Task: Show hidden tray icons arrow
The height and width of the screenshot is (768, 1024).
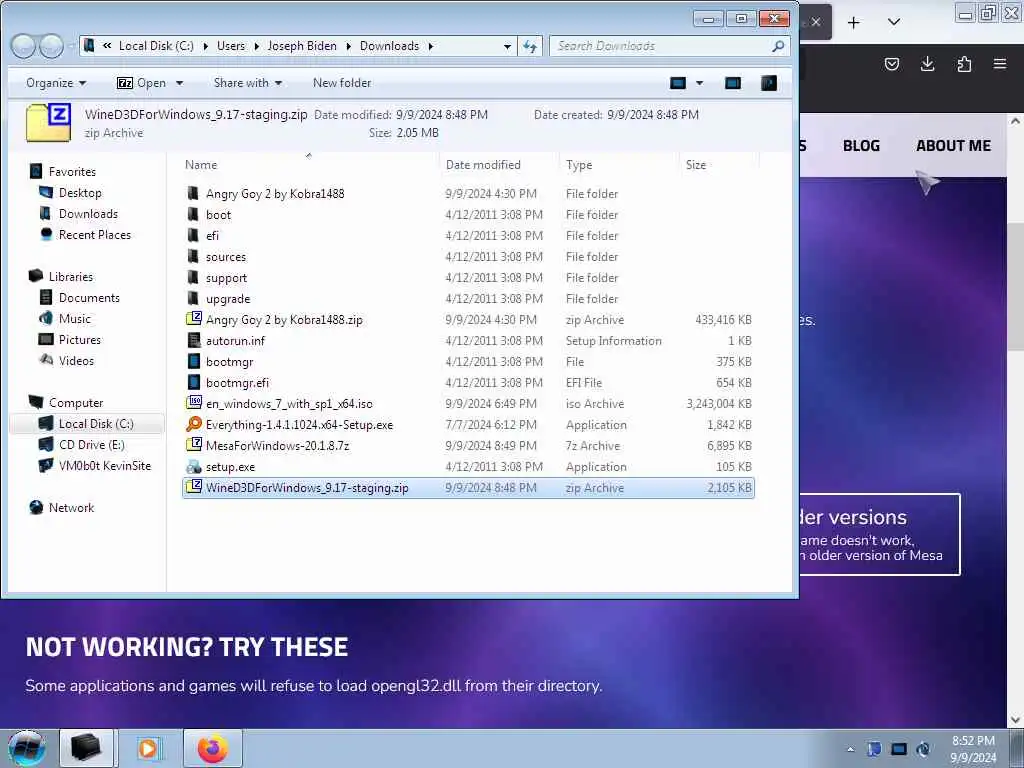Action: tap(850, 749)
